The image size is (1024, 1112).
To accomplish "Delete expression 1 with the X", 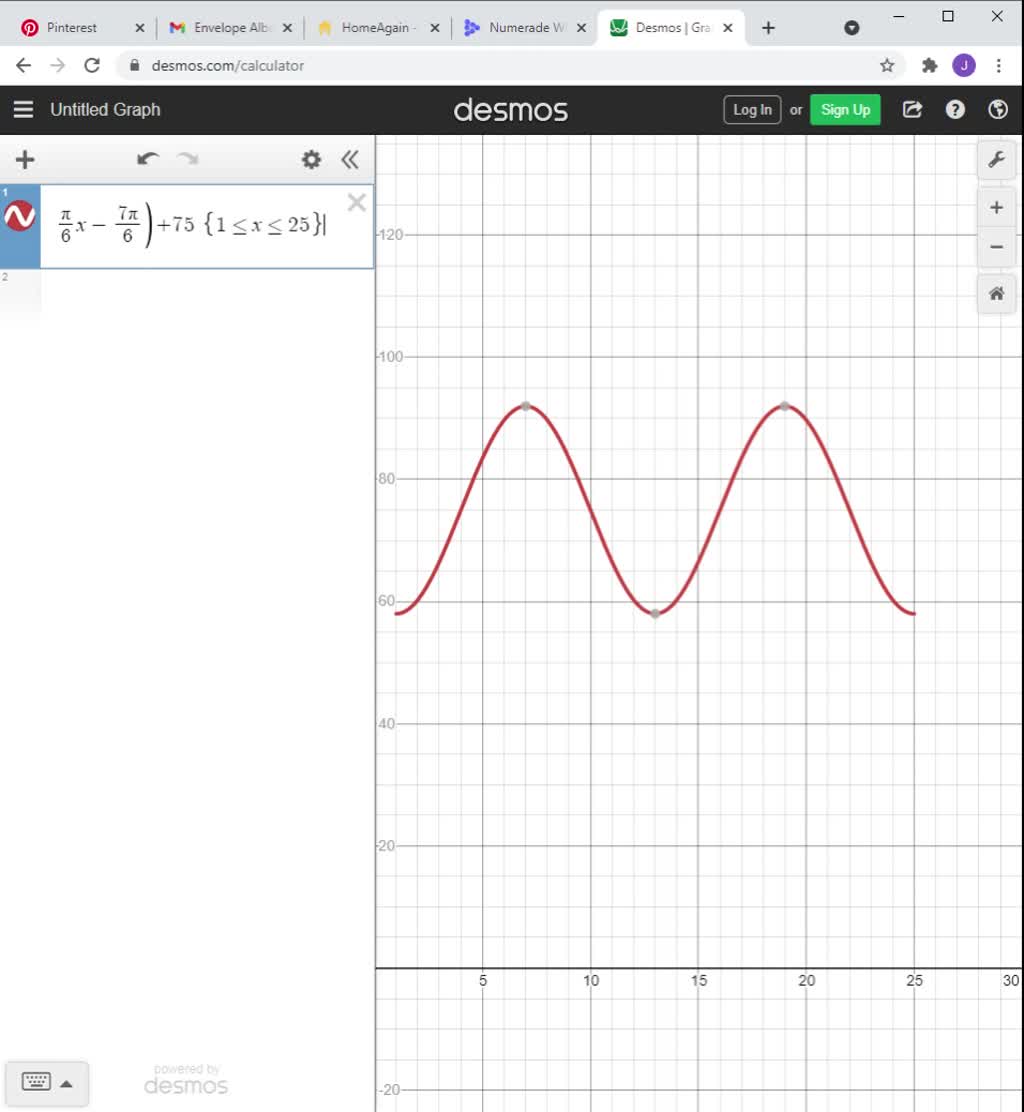I will (356, 204).
